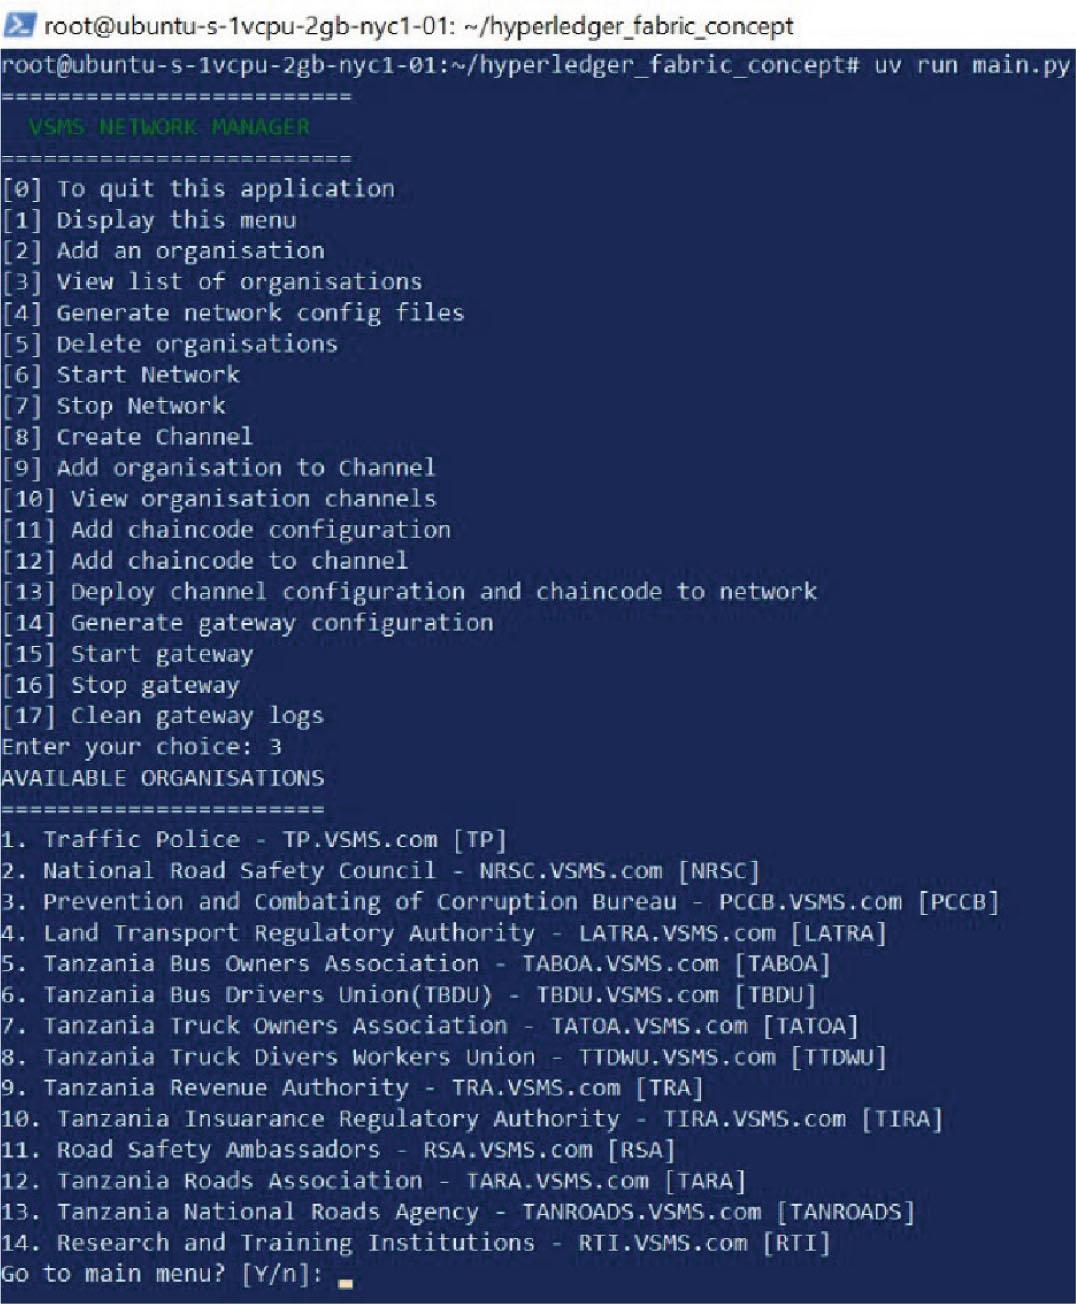Click the AVAILABLE ORGANISATIONS heading
Viewport: 1076px width, 1304px height.
(163, 777)
